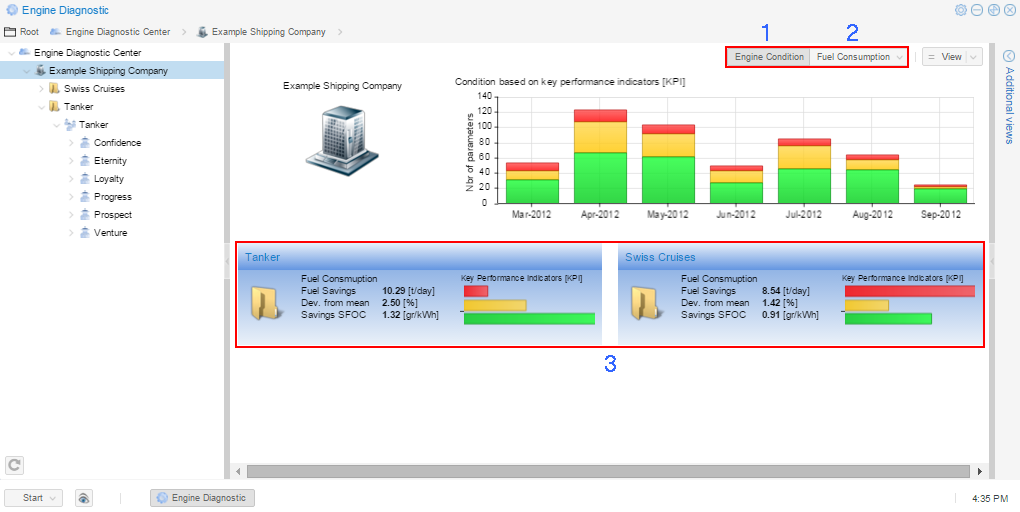
Task: Click the scrollbar left arrow
Action: point(239,471)
